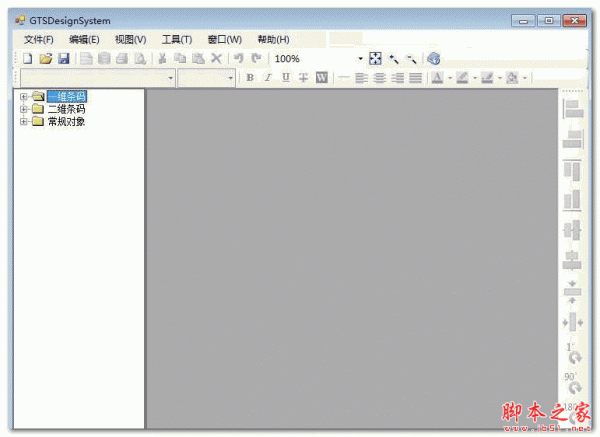Create a new document with the New icon
600x437 pixels.
click(28, 59)
